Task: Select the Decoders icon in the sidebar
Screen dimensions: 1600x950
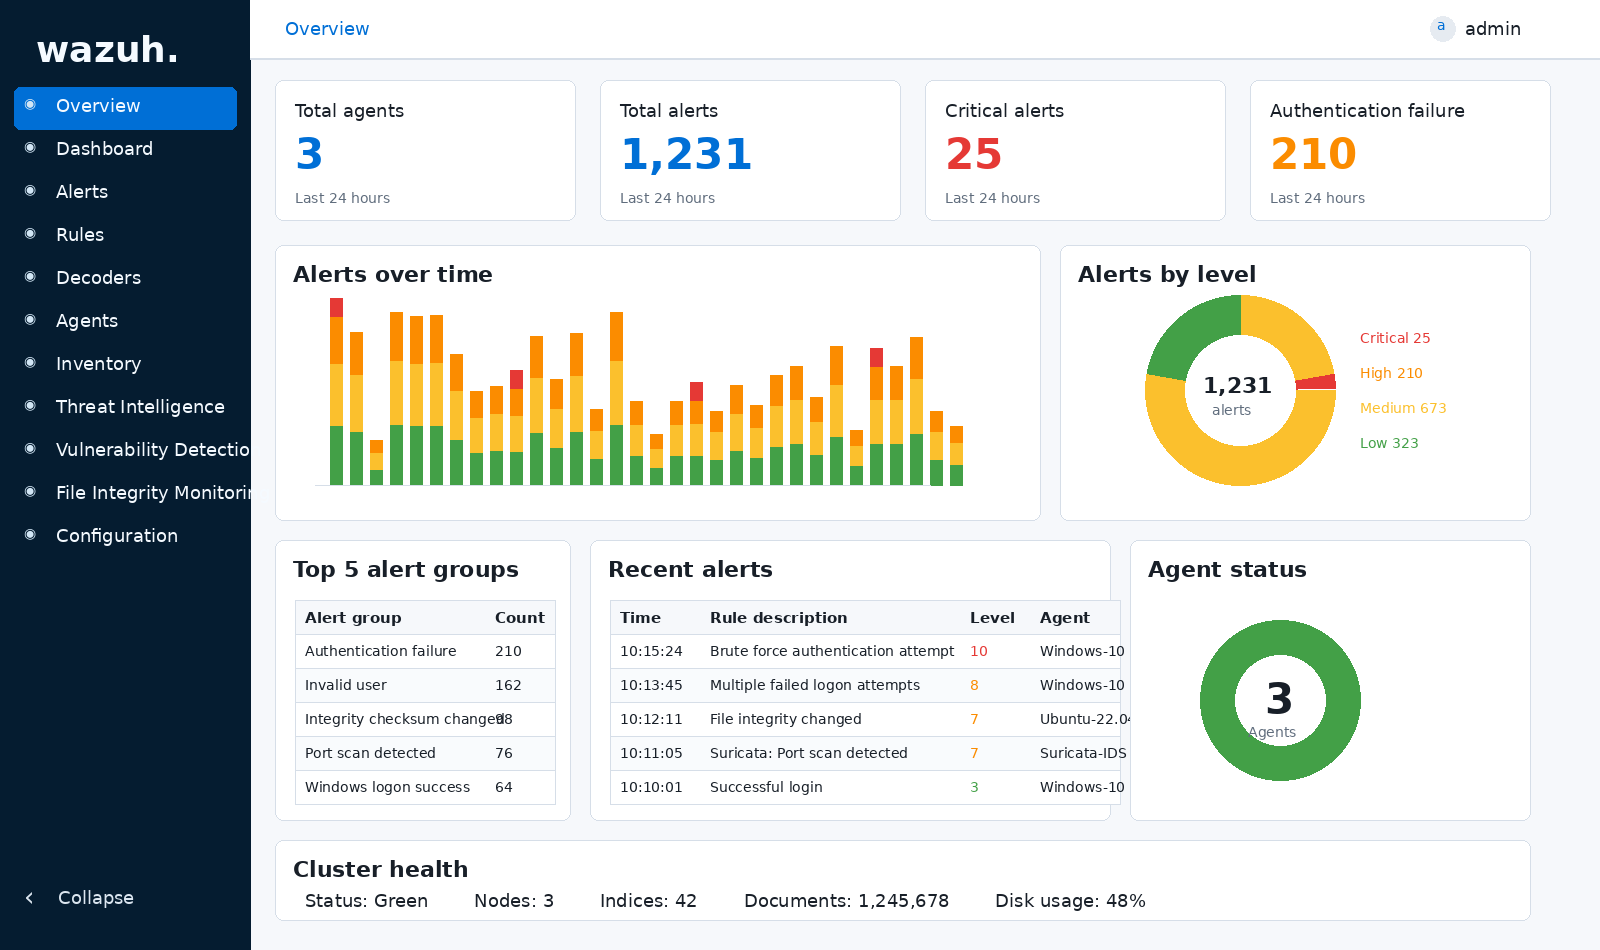Action: (x=29, y=277)
